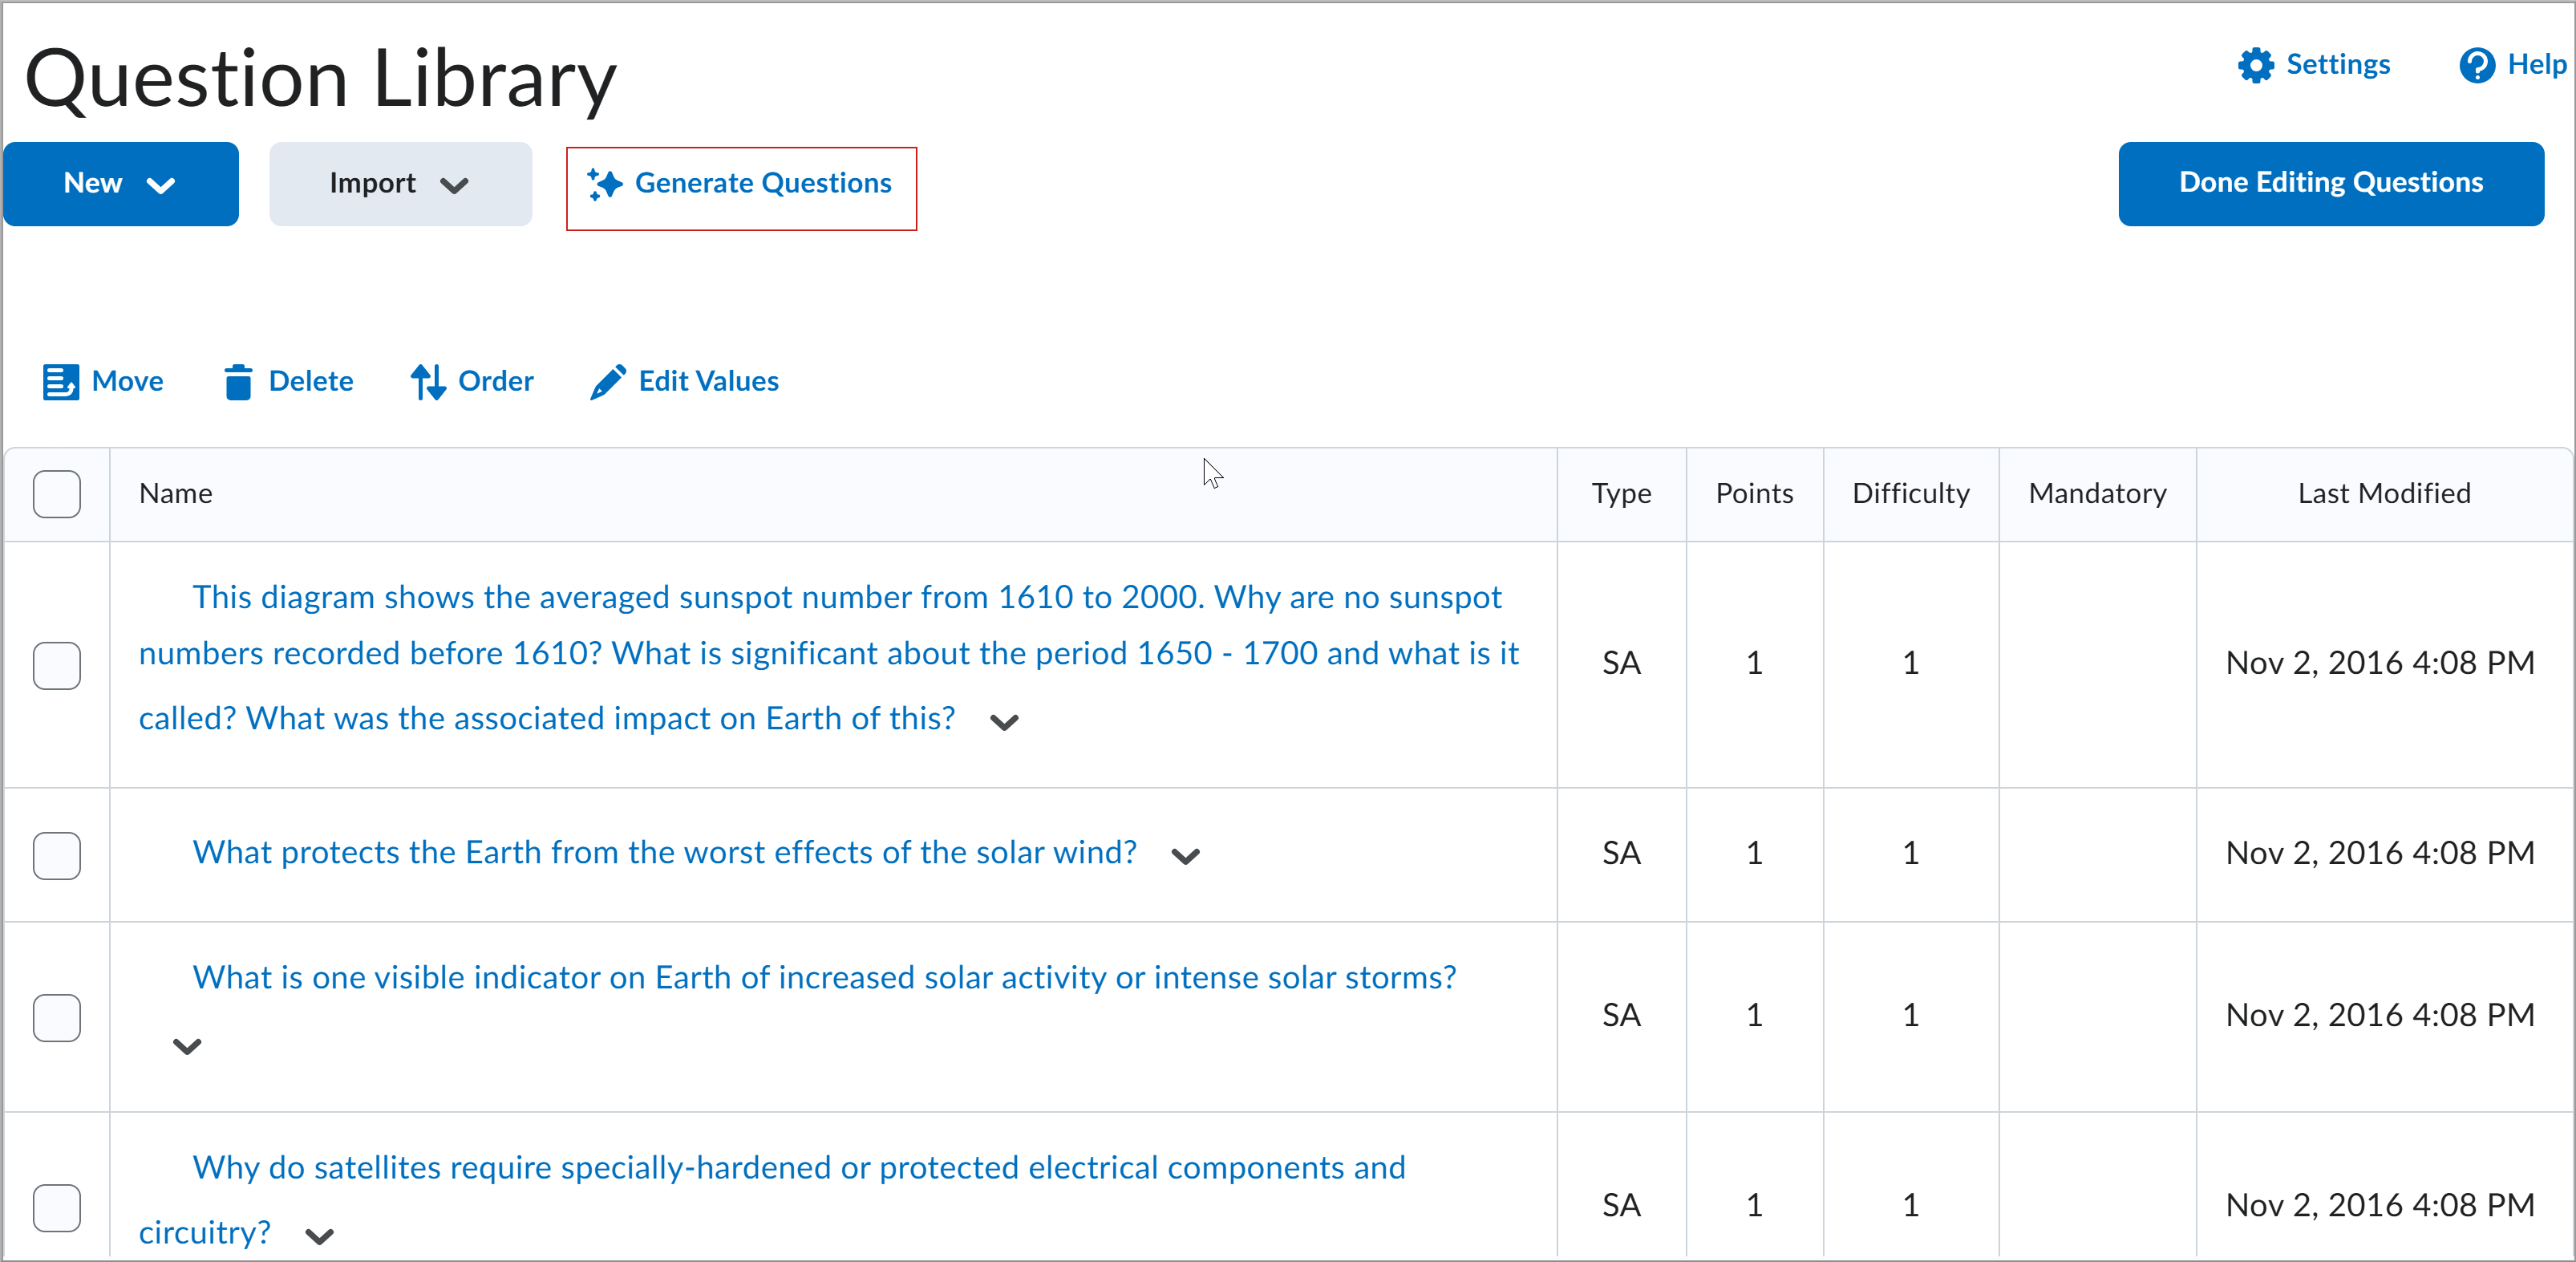Click the Order arrows icon
The height and width of the screenshot is (1262, 2576).
pyautogui.click(x=428, y=382)
